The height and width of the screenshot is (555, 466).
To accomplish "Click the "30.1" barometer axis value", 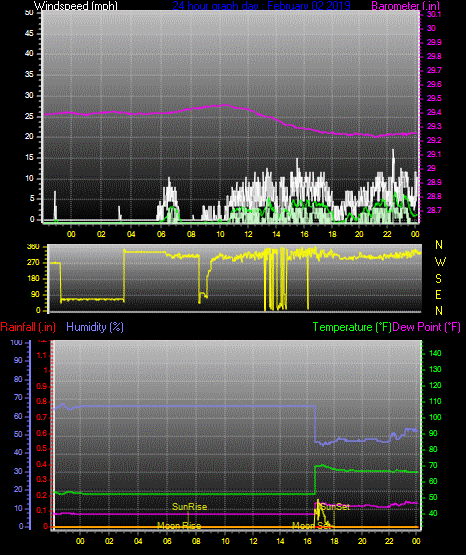I will (434, 14).
